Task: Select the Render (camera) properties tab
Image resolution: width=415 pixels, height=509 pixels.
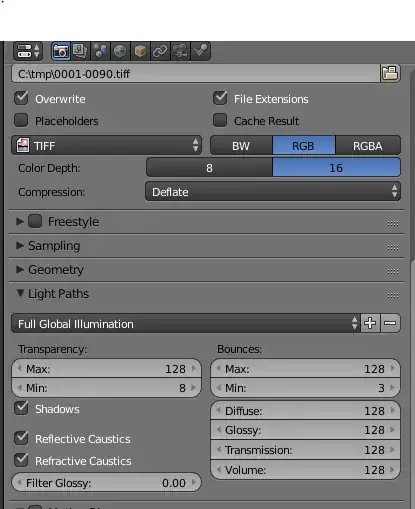Action: (61, 51)
